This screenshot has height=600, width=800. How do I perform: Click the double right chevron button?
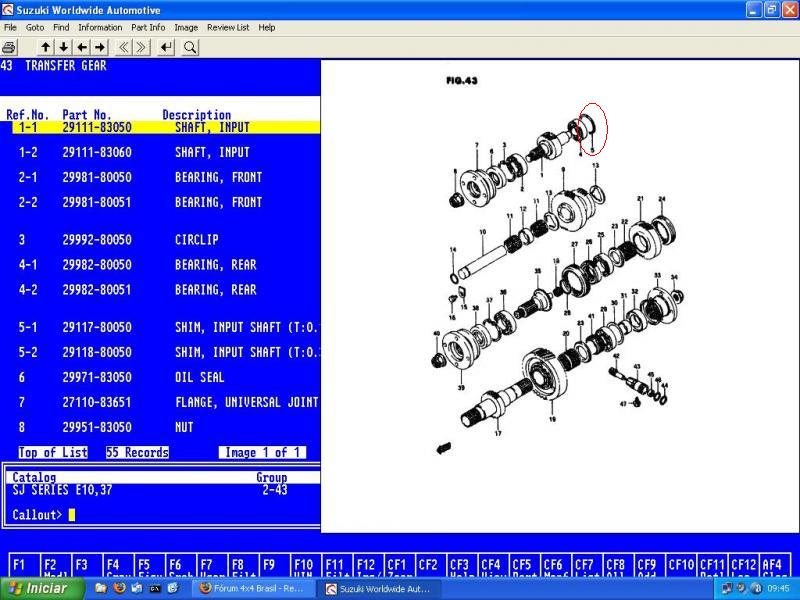(141, 47)
